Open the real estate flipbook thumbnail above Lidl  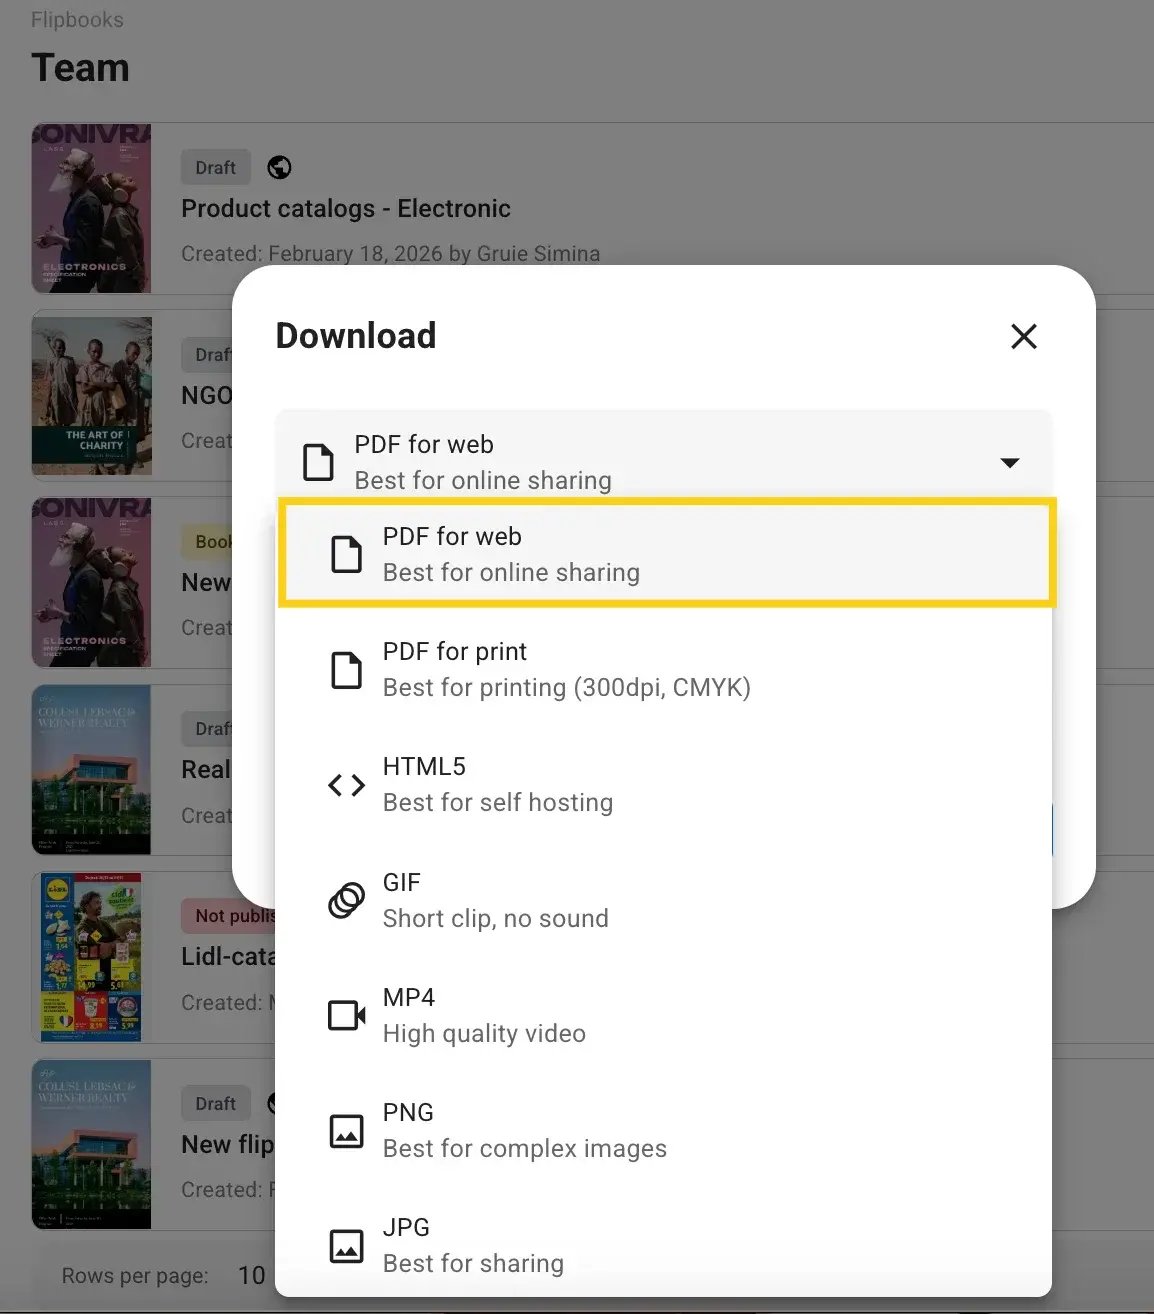pyautogui.click(x=92, y=769)
